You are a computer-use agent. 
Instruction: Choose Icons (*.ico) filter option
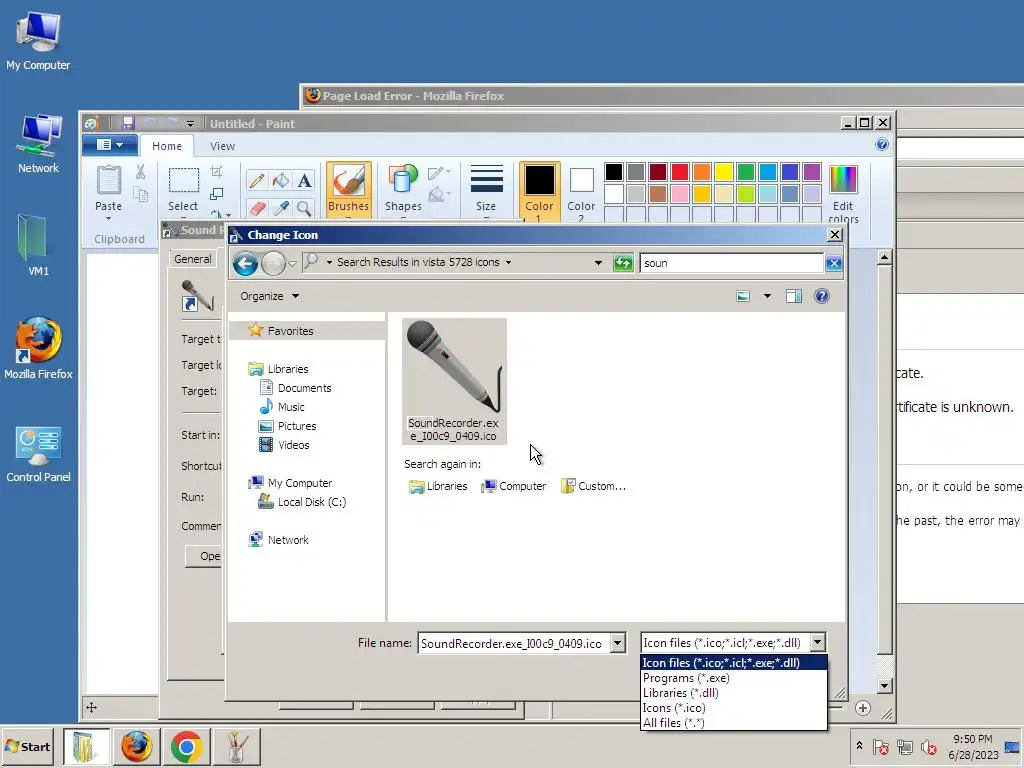733,708
